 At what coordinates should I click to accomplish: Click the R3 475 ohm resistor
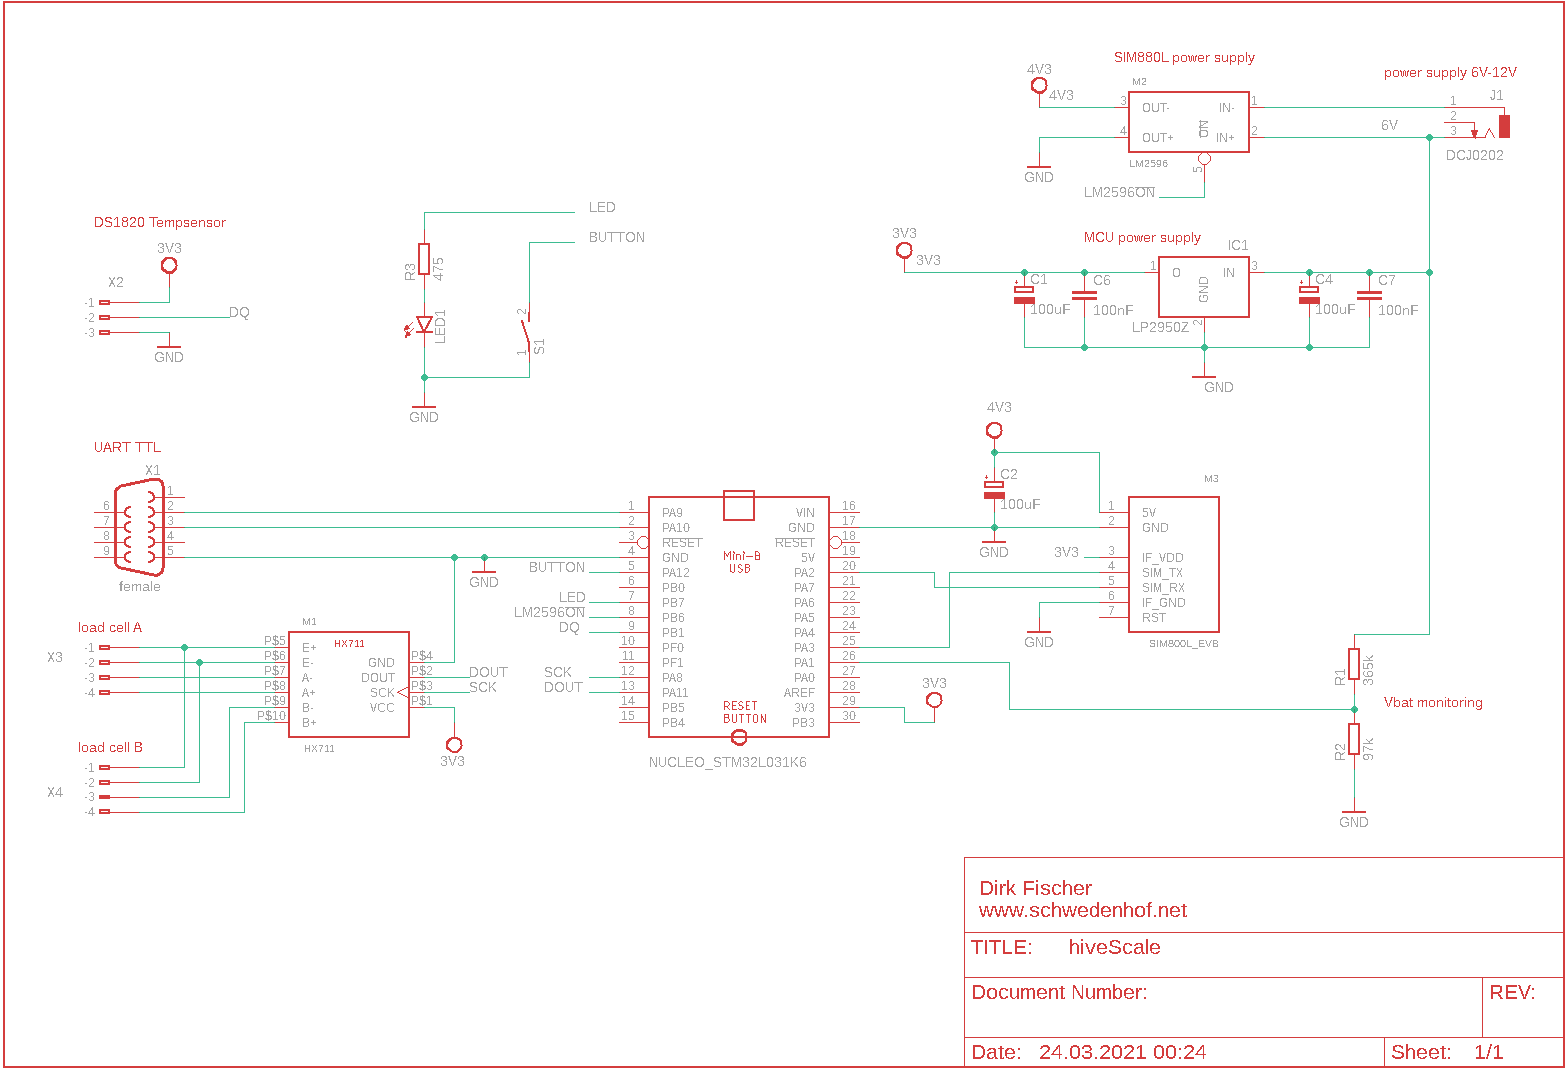pos(424,259)
